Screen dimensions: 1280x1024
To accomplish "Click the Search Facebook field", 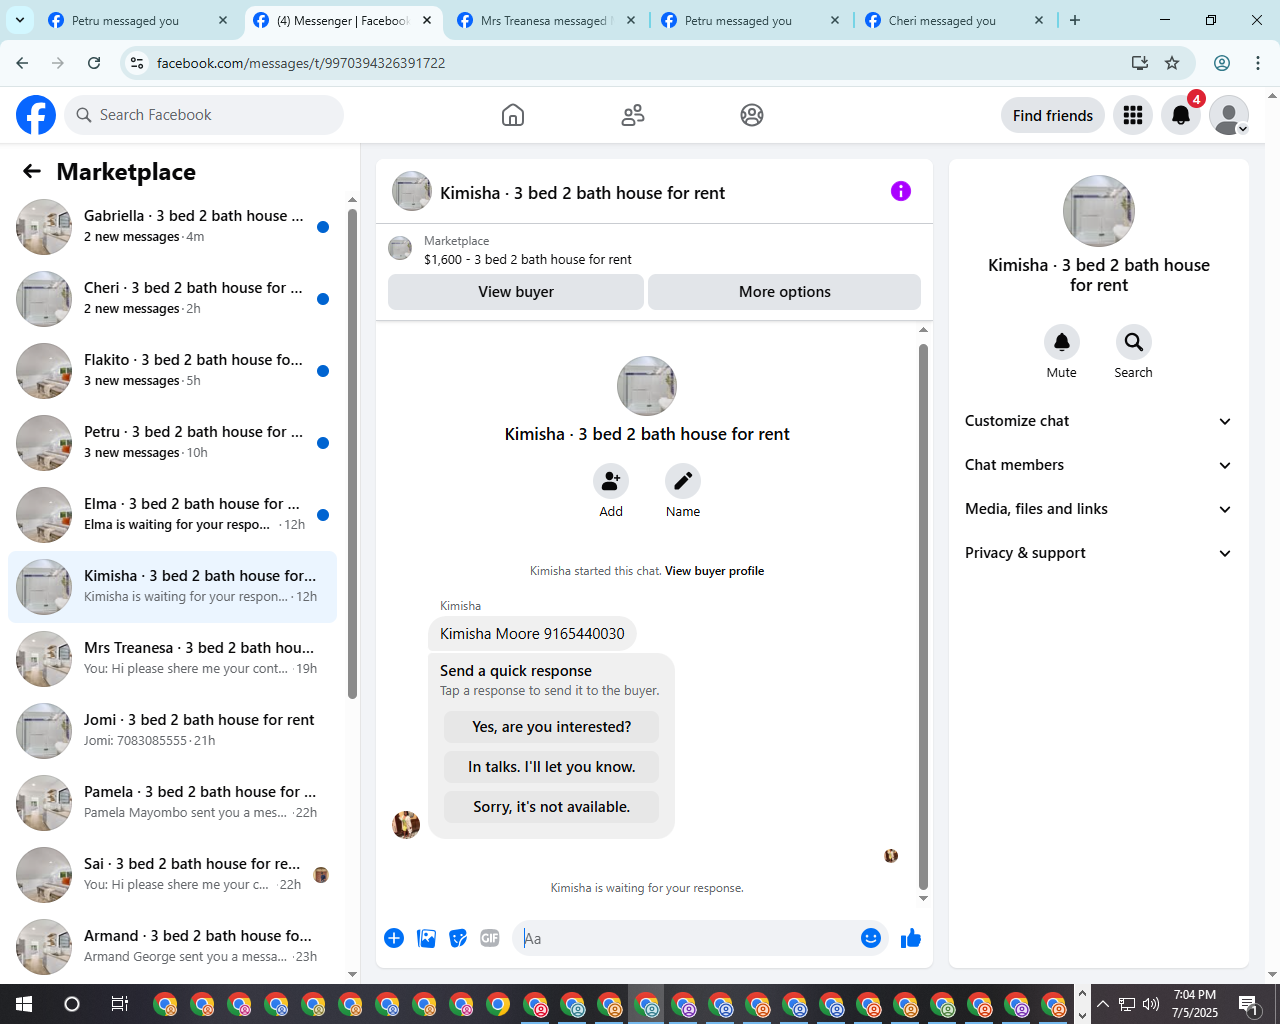I will [204, 115].
